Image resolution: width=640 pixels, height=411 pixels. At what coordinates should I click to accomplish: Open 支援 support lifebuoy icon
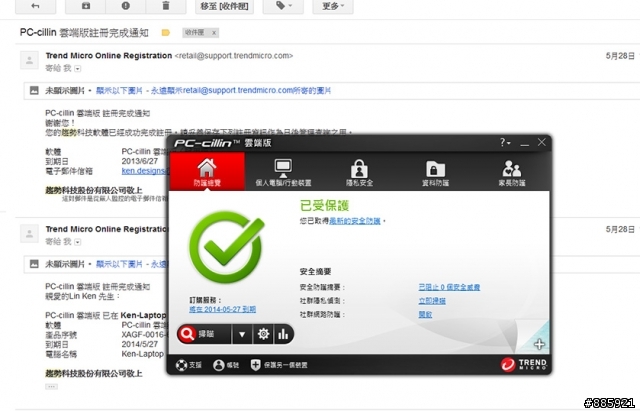[x=189, y=365]
